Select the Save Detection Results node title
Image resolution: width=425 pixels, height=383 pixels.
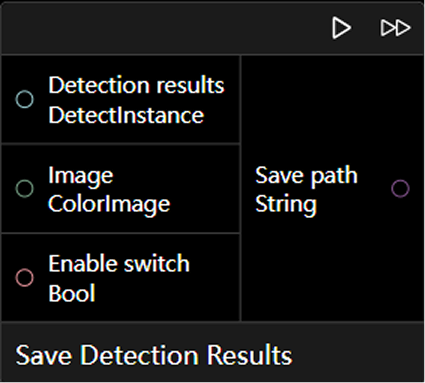pos(154,355)
